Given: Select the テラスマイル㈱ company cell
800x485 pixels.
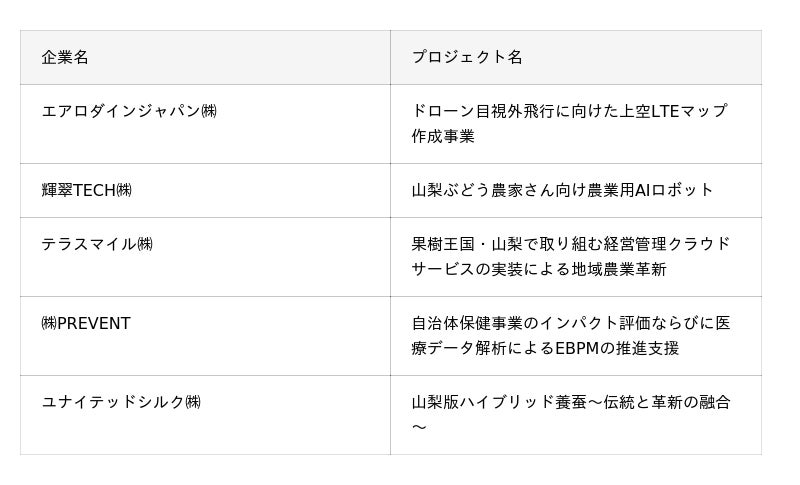Looking at the screenshot, I should (x=97, y=244).
